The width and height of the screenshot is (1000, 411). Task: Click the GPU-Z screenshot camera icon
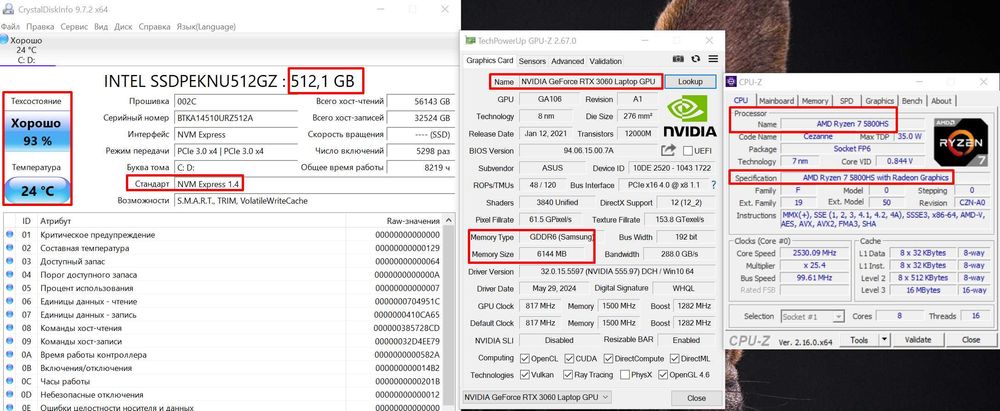678,59
